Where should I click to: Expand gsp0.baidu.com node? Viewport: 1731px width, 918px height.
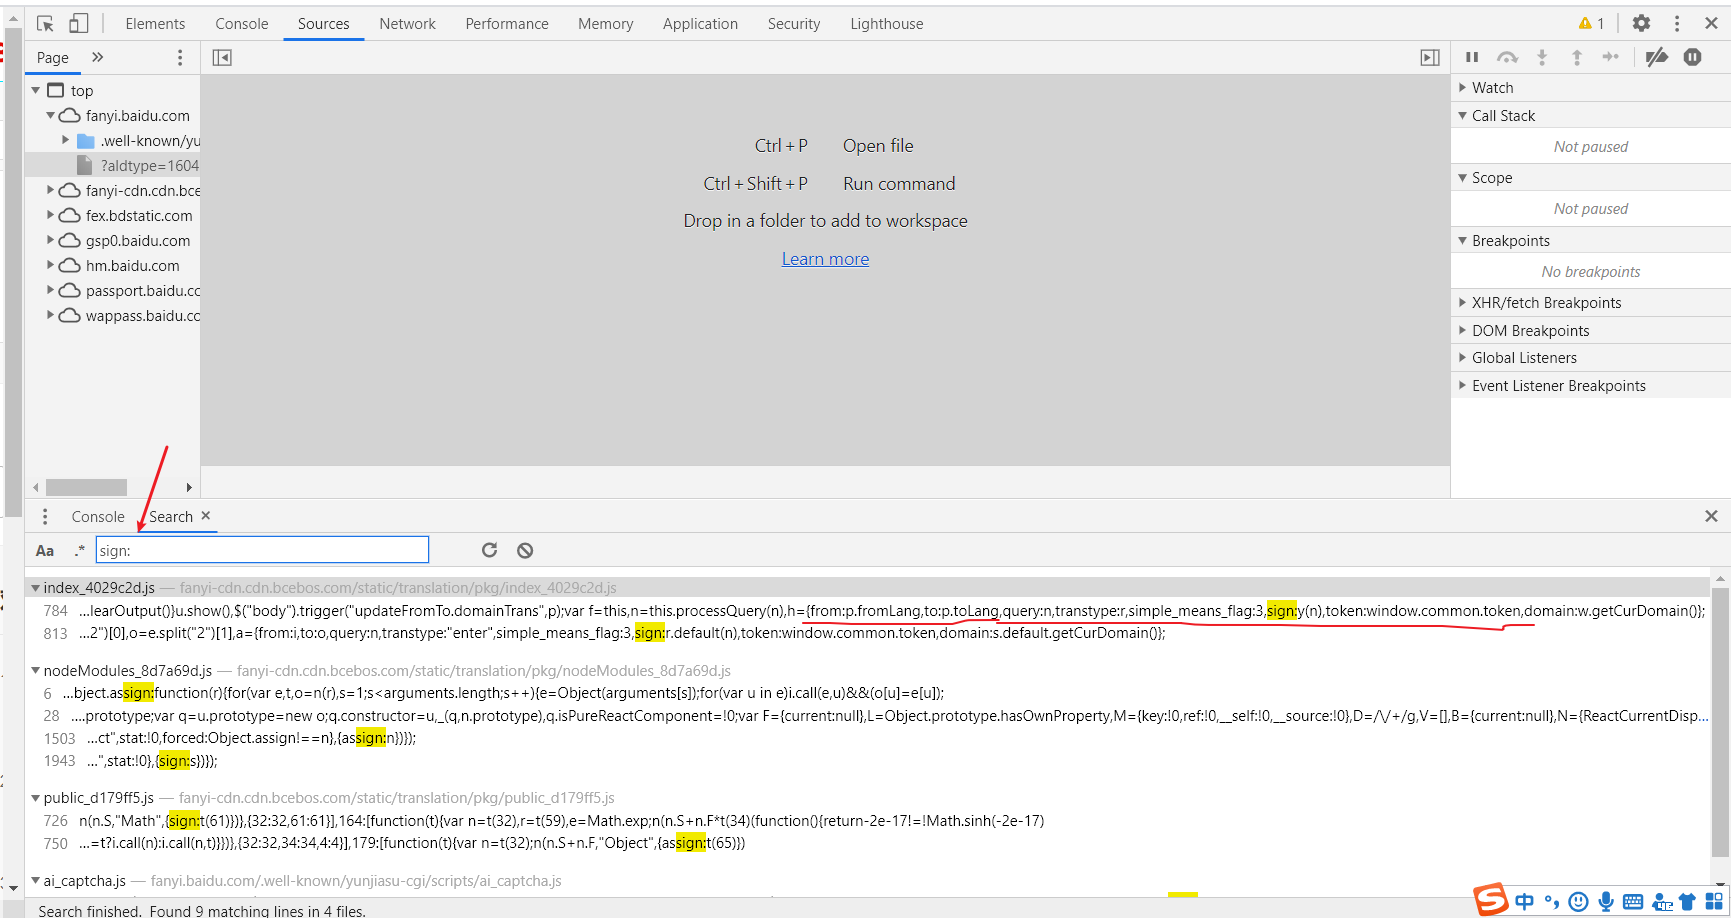click(x=50, y=239)
